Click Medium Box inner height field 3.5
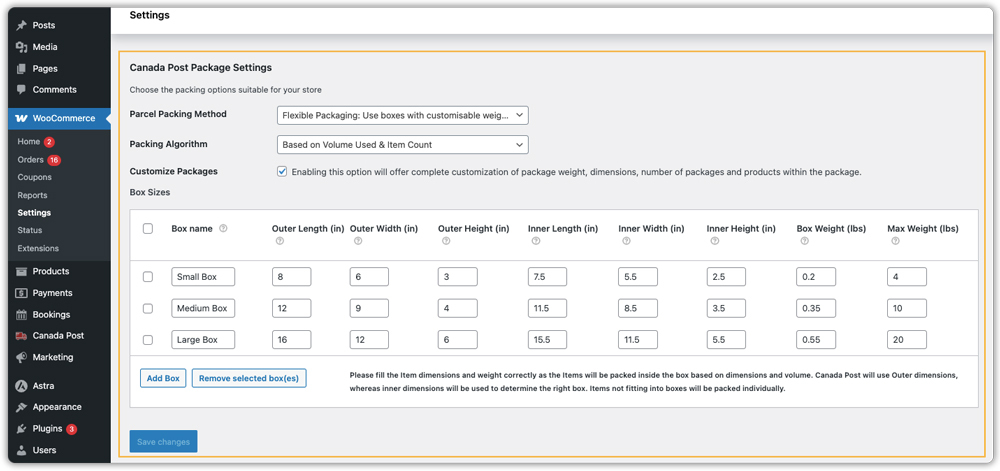1000x471 pixels. point(726,308)
